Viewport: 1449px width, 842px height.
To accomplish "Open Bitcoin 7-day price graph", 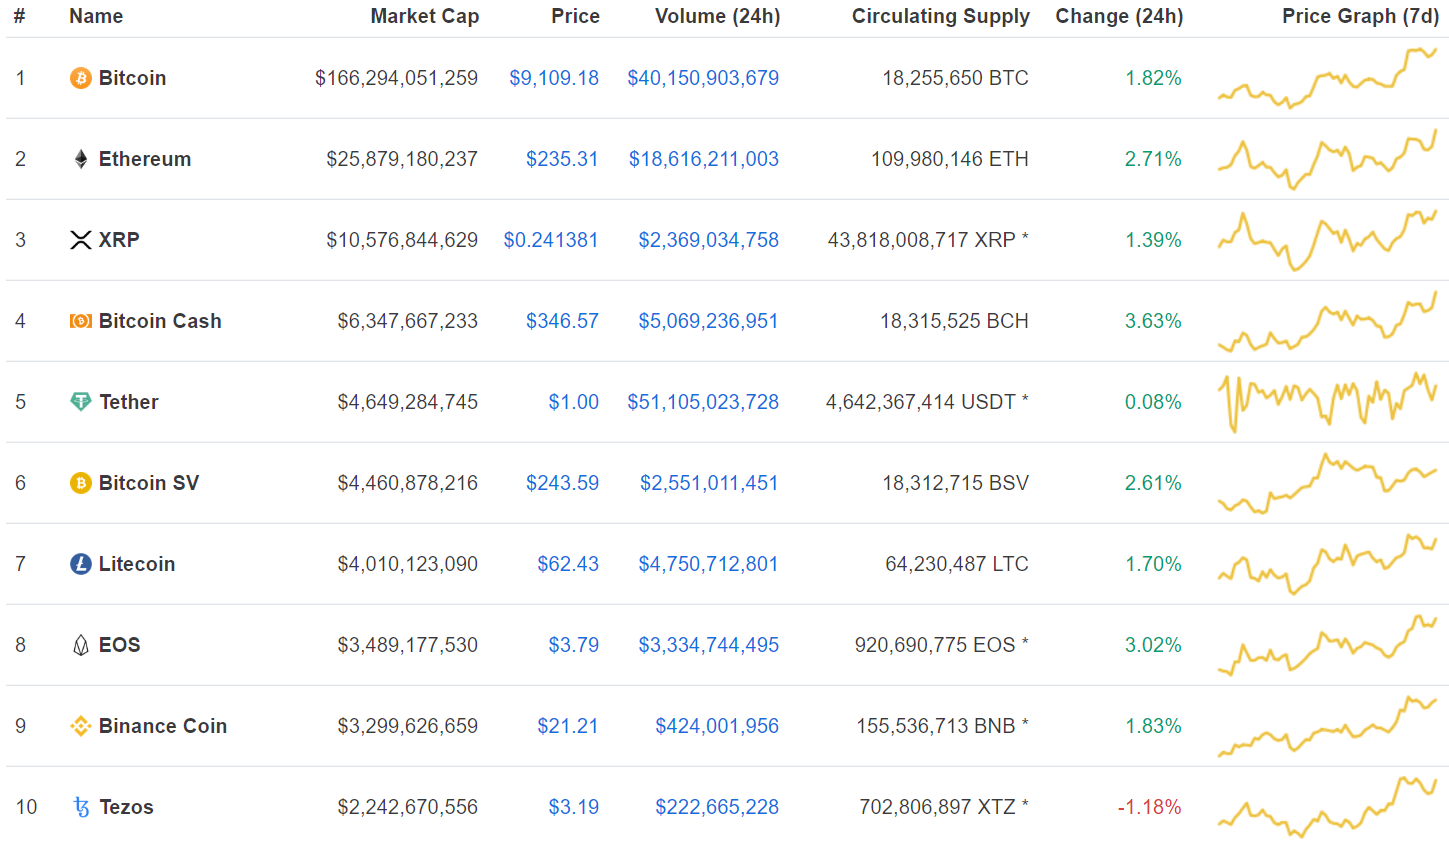I will (1327, 77).
